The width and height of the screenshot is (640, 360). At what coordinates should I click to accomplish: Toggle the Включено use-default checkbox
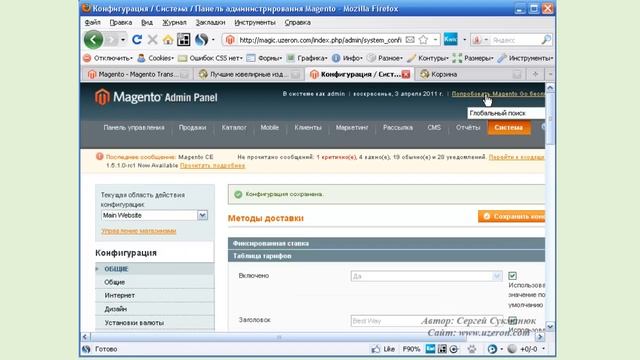pyautogui.click(x=512, y=276)
